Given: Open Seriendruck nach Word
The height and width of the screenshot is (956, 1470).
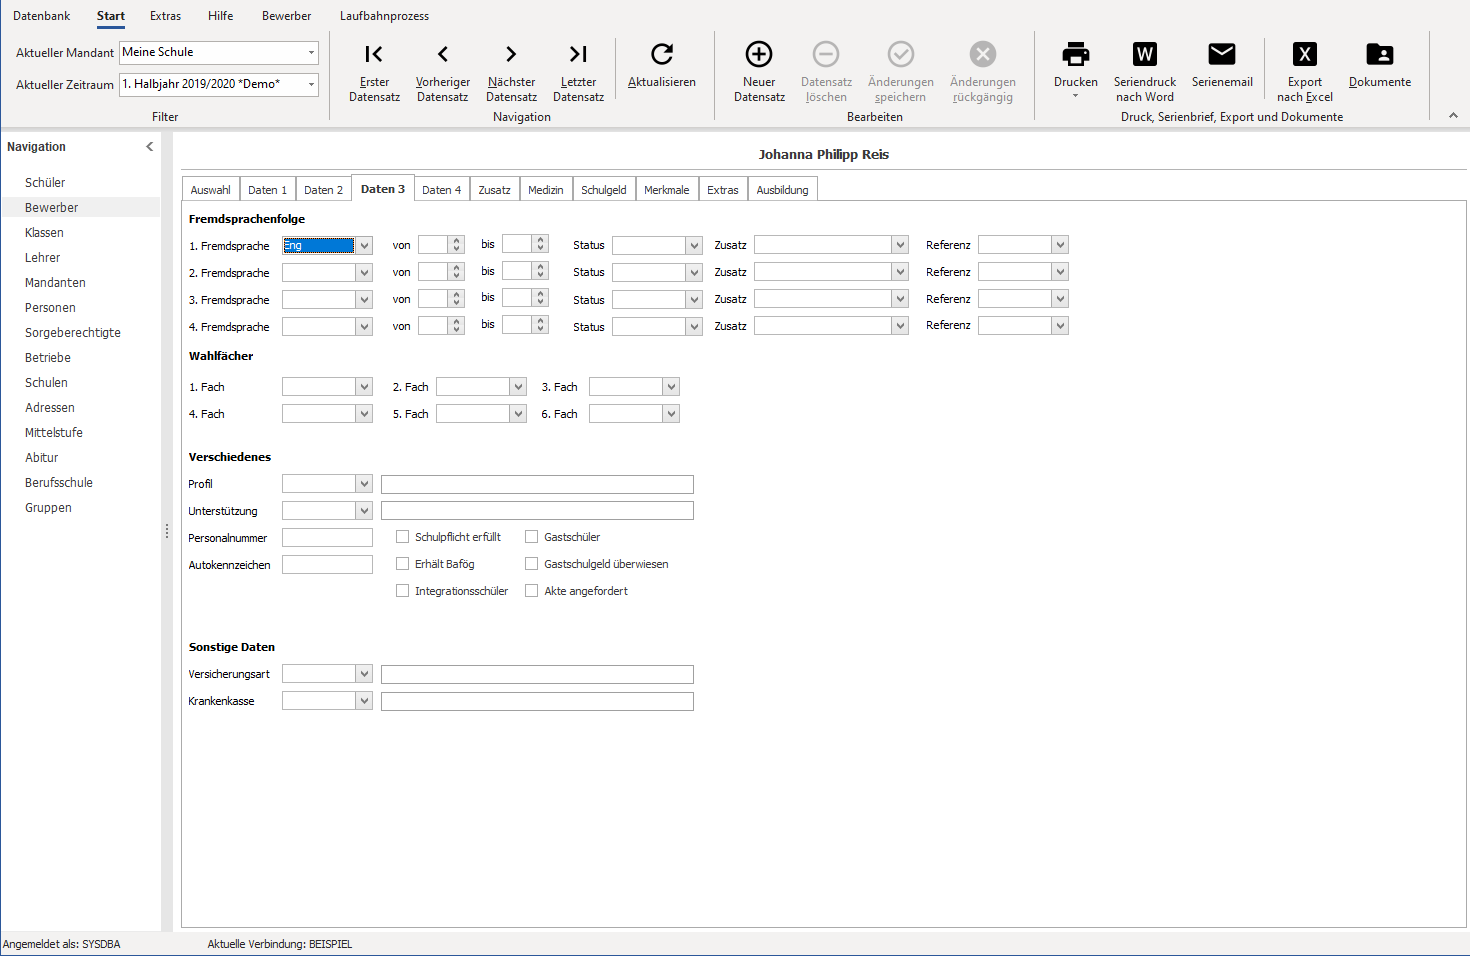Looking at the screenshot, I should [1145, 72].
